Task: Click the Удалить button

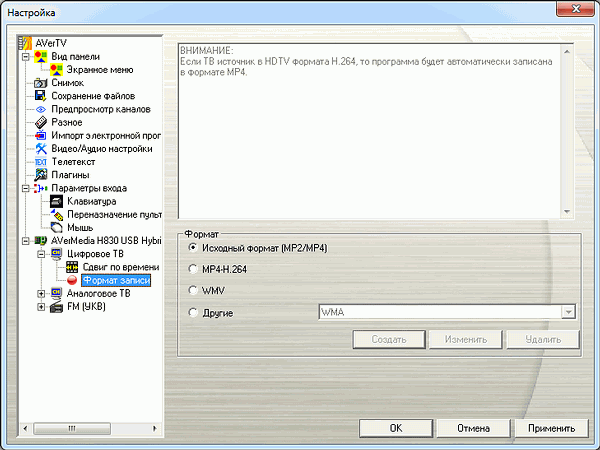Action: [543, 339]
